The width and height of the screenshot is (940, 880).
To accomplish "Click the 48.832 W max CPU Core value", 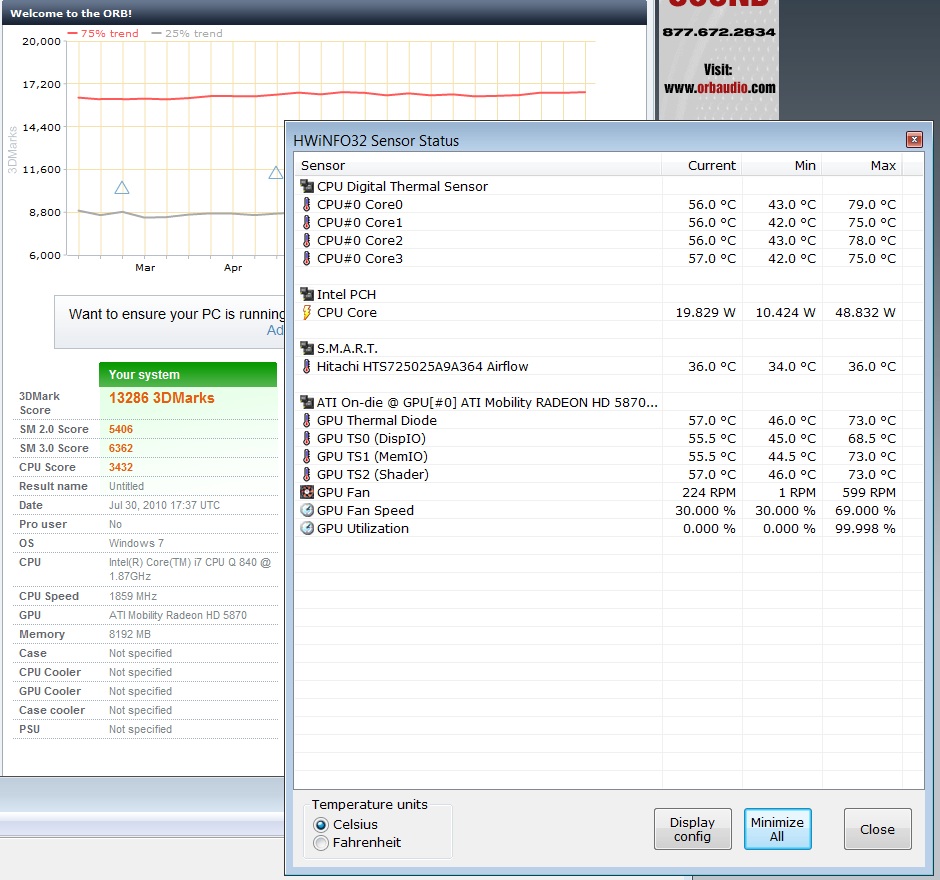I will pyautogui.click(x=865, y=312).
